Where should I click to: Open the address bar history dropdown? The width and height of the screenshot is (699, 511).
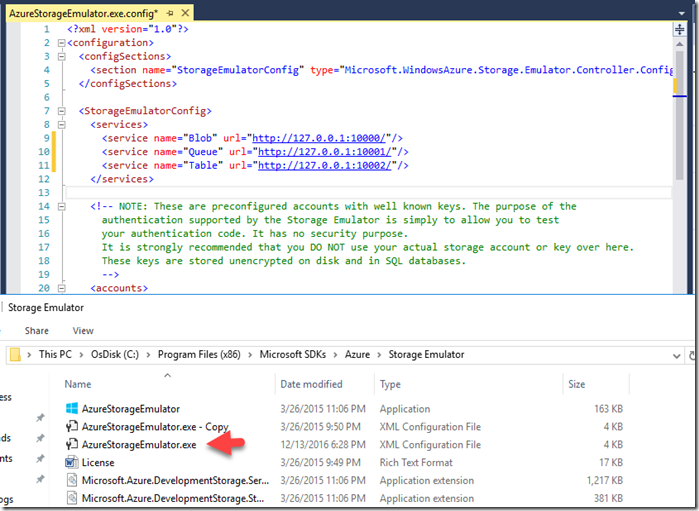[676, 356]
